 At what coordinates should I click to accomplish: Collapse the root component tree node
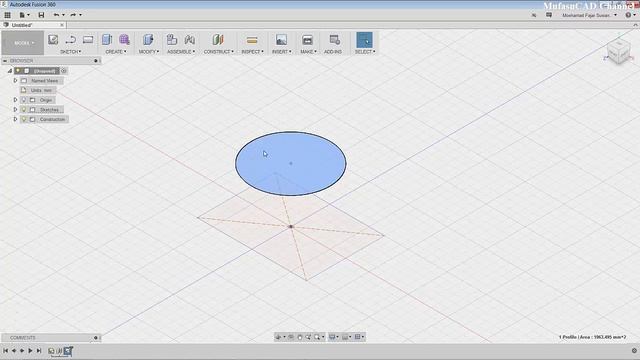tap(10, 71)
